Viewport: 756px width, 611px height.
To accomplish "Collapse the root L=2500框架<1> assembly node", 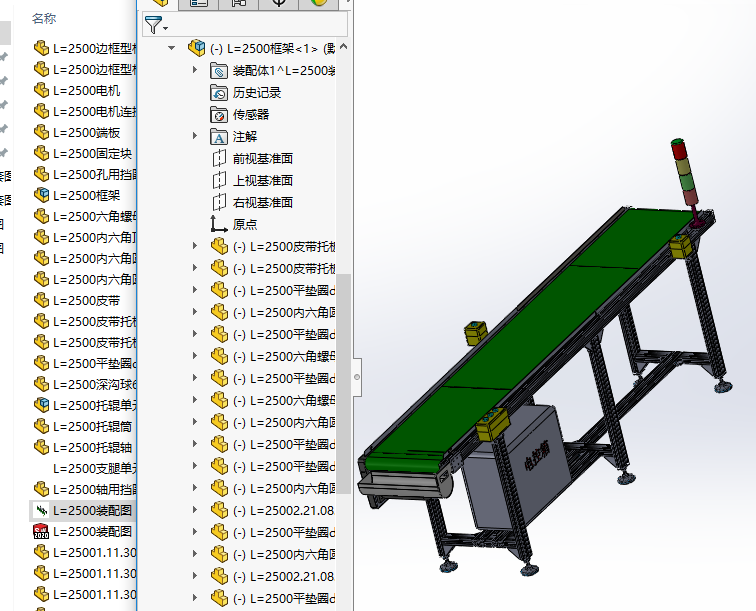I will pyautogui.click(x=171, y=48).
